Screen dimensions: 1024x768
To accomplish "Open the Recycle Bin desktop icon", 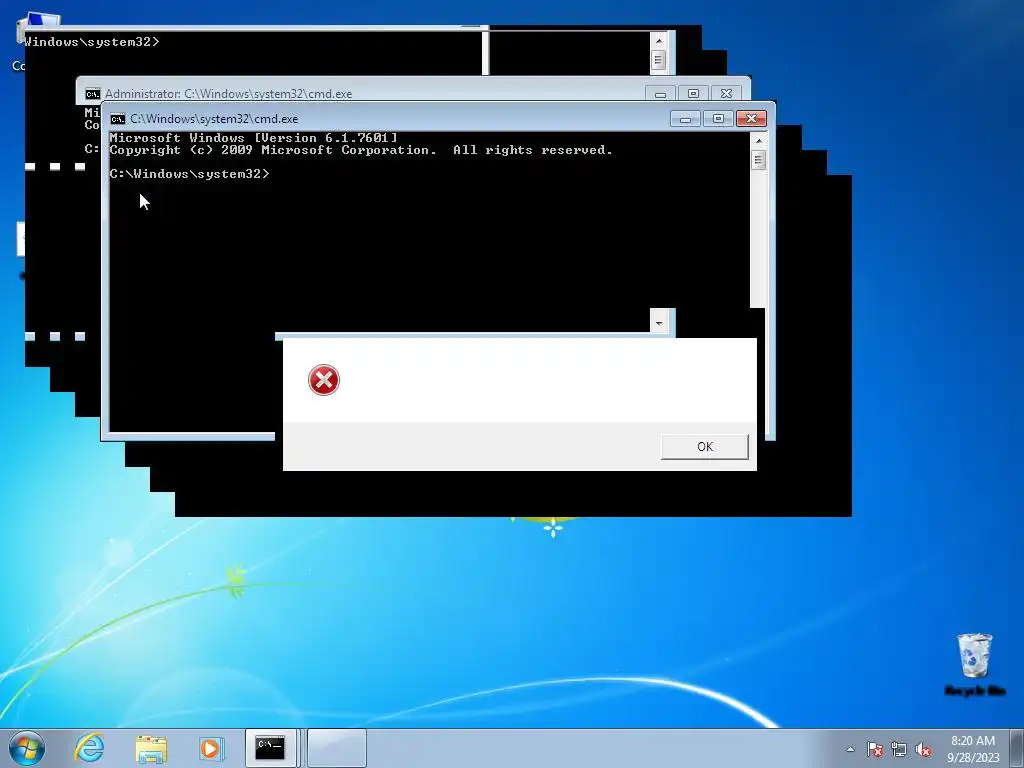I will pos(975,665).
